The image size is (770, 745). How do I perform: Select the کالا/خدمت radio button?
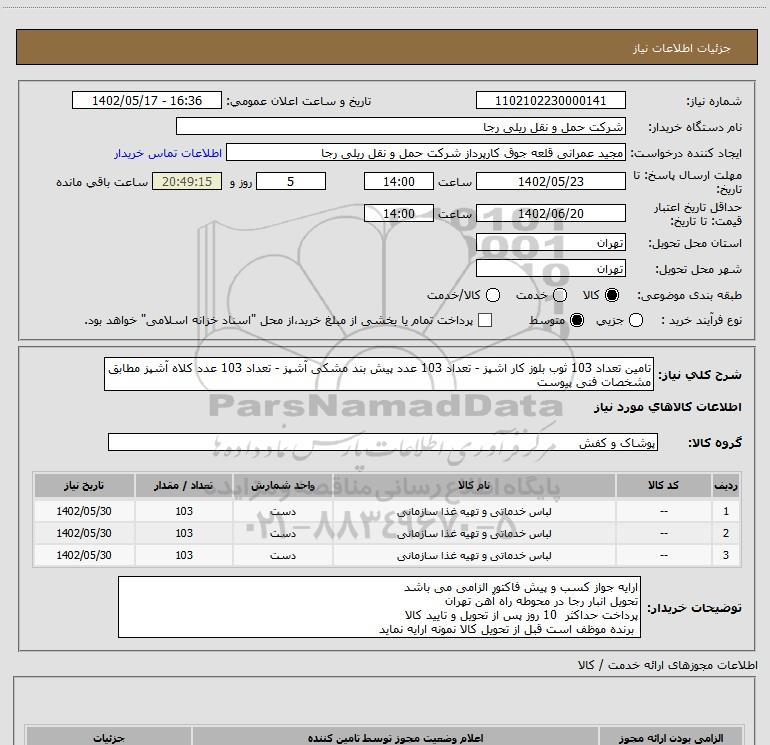click(x=493, y=295)
